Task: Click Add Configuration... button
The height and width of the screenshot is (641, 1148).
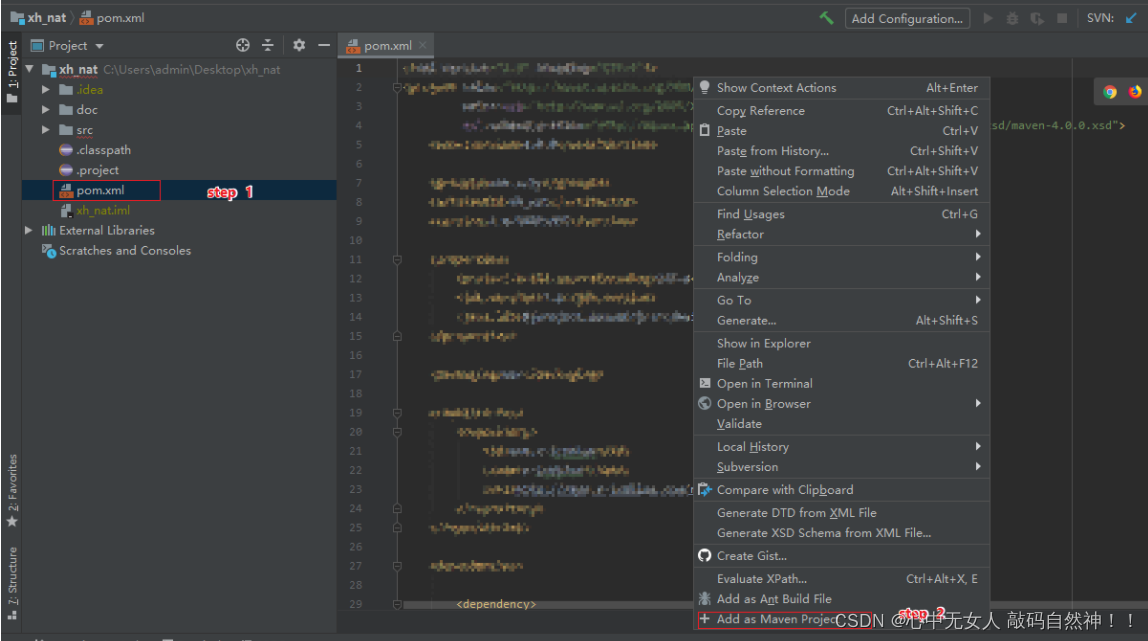Action: click(x=907, y=18)
